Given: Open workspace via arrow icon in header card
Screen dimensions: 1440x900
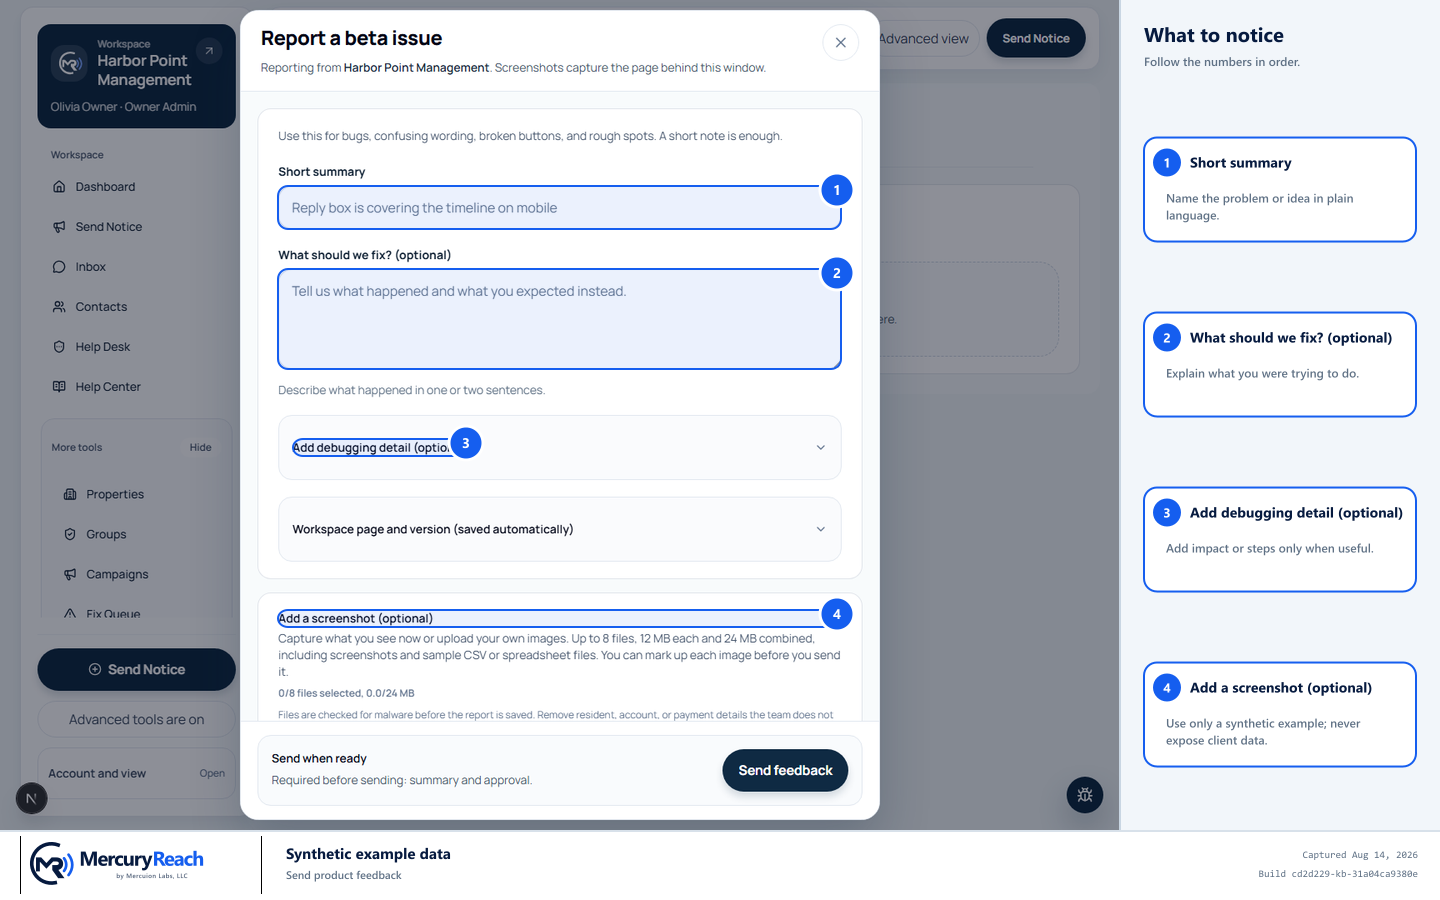Looking at the screenshot, I should pos(209,51).
